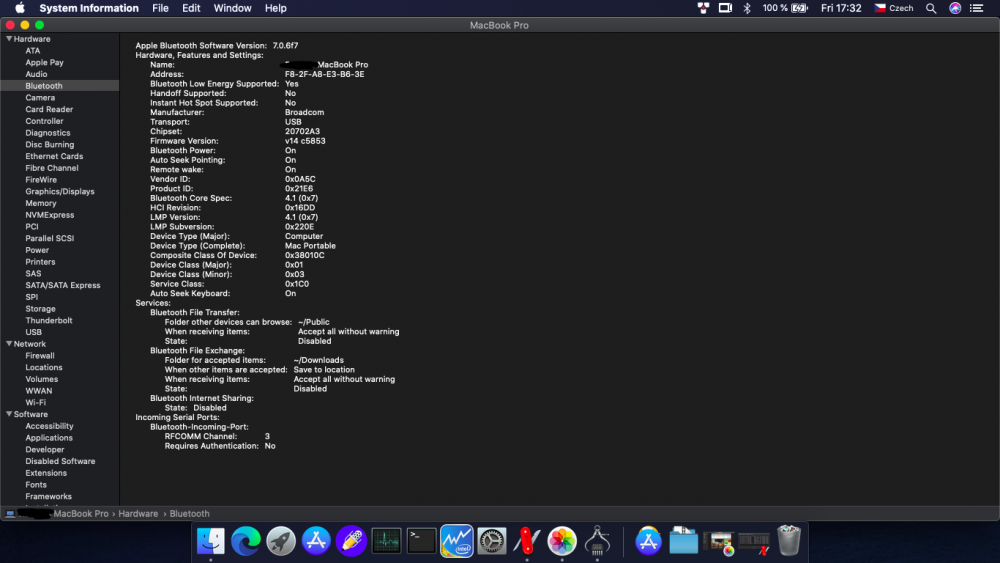
Task: Click the ~/Downloads folder value
Action: point(318,360)
